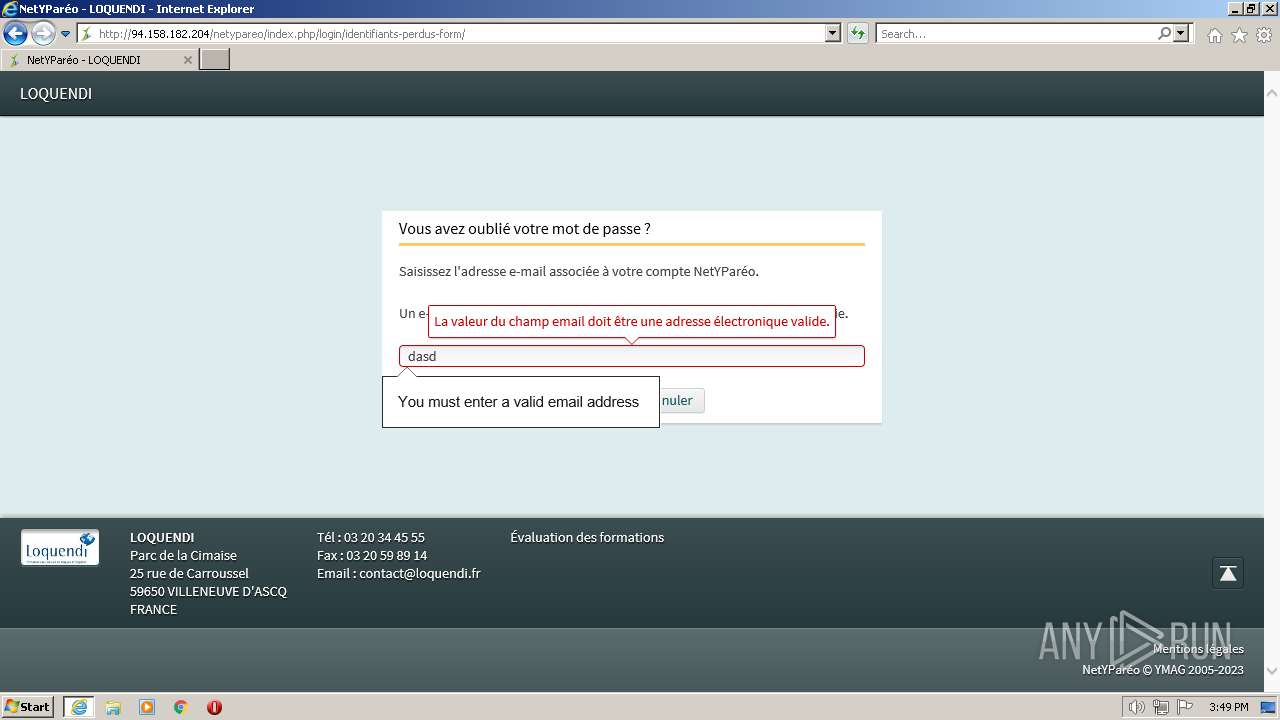Click the browser Back arrow button
1280x720 pixels.
coord(15,34)
